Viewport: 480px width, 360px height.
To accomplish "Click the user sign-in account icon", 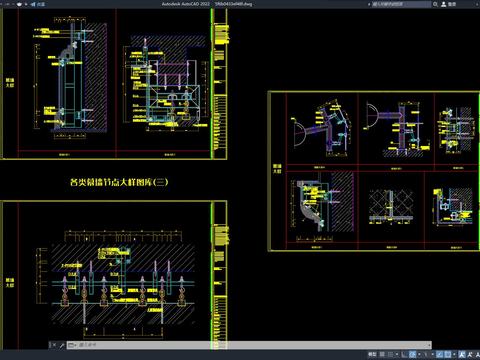I will point(444,4).
